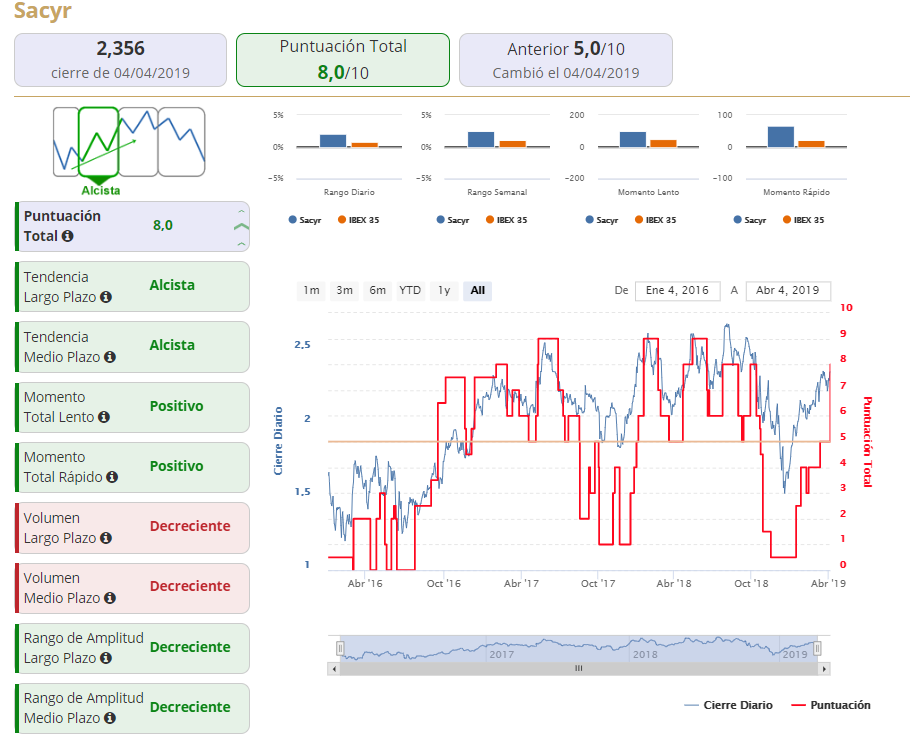This screenshot has height=735, width=910.
Task: Toggle Puntuación series in main chart legend
Action: click(x=831, y=705)
